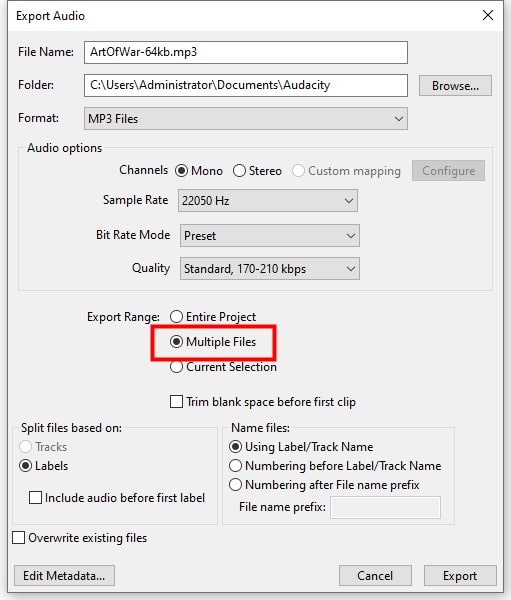511x600 pixels.
Task: Open the Sample Rate dropdown
Action: tap(268, 201)
